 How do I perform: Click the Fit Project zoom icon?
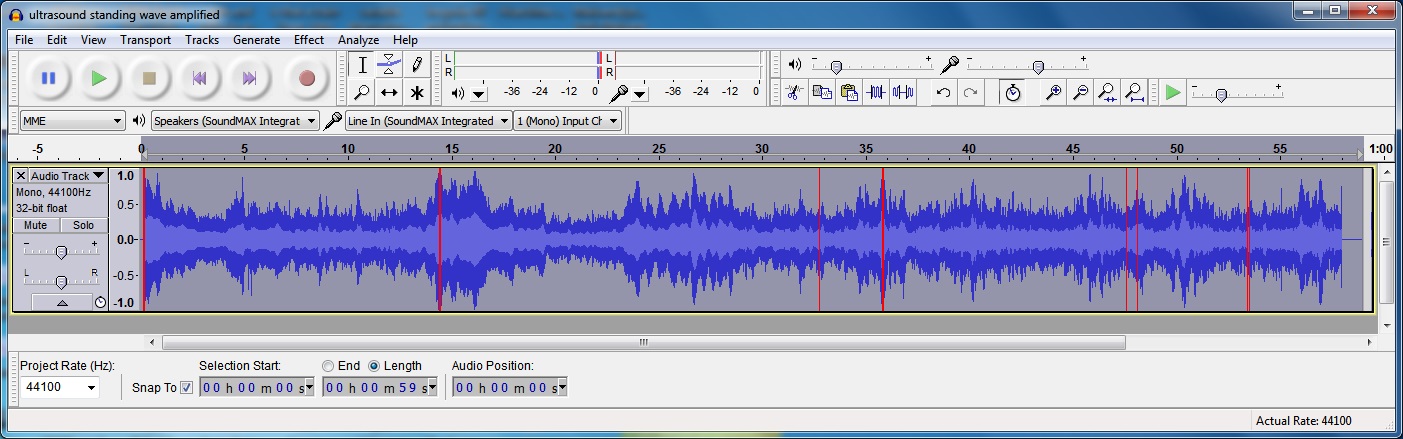tap(1134, 92)
